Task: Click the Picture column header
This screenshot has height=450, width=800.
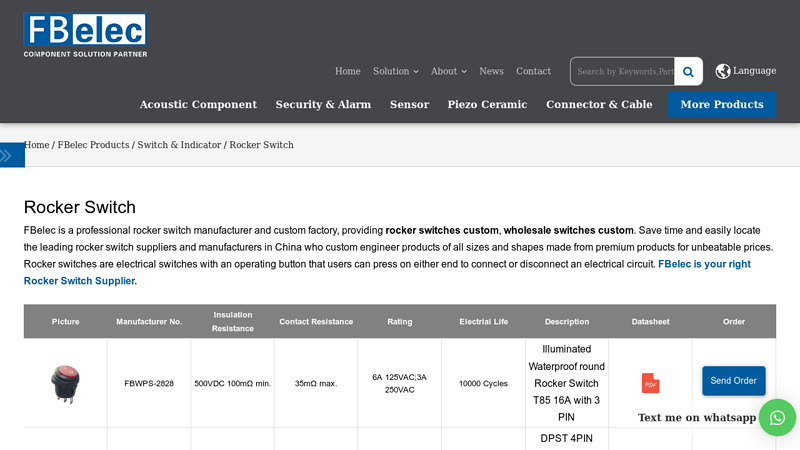Action: pyautogui.click(x=65, y=321)
